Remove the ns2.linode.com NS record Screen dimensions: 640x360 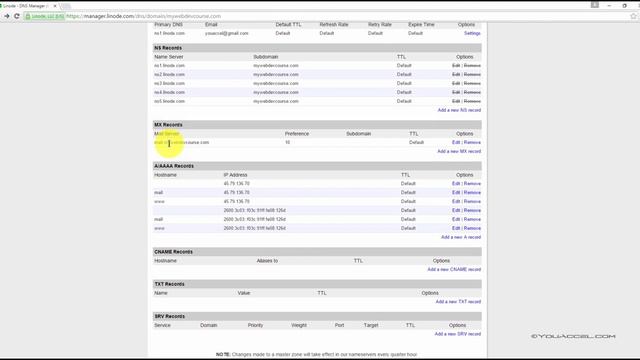tap(472, 75)
